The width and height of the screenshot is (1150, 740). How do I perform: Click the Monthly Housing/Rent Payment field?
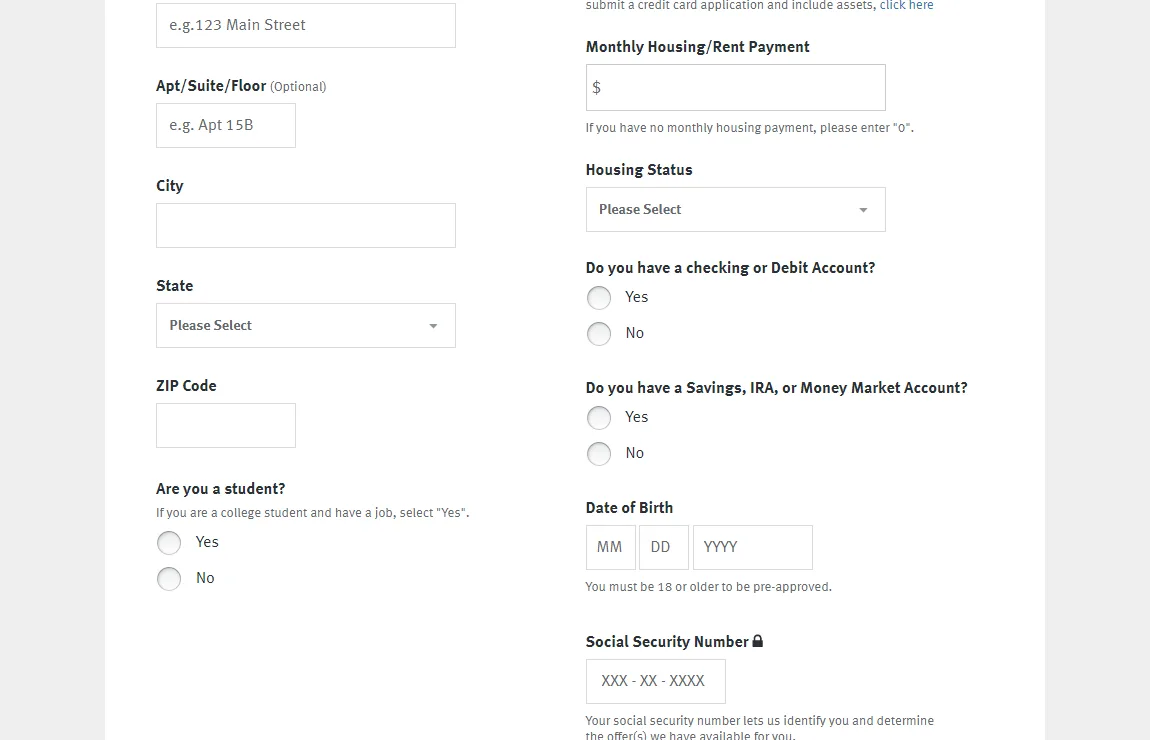tap(735, 88)
